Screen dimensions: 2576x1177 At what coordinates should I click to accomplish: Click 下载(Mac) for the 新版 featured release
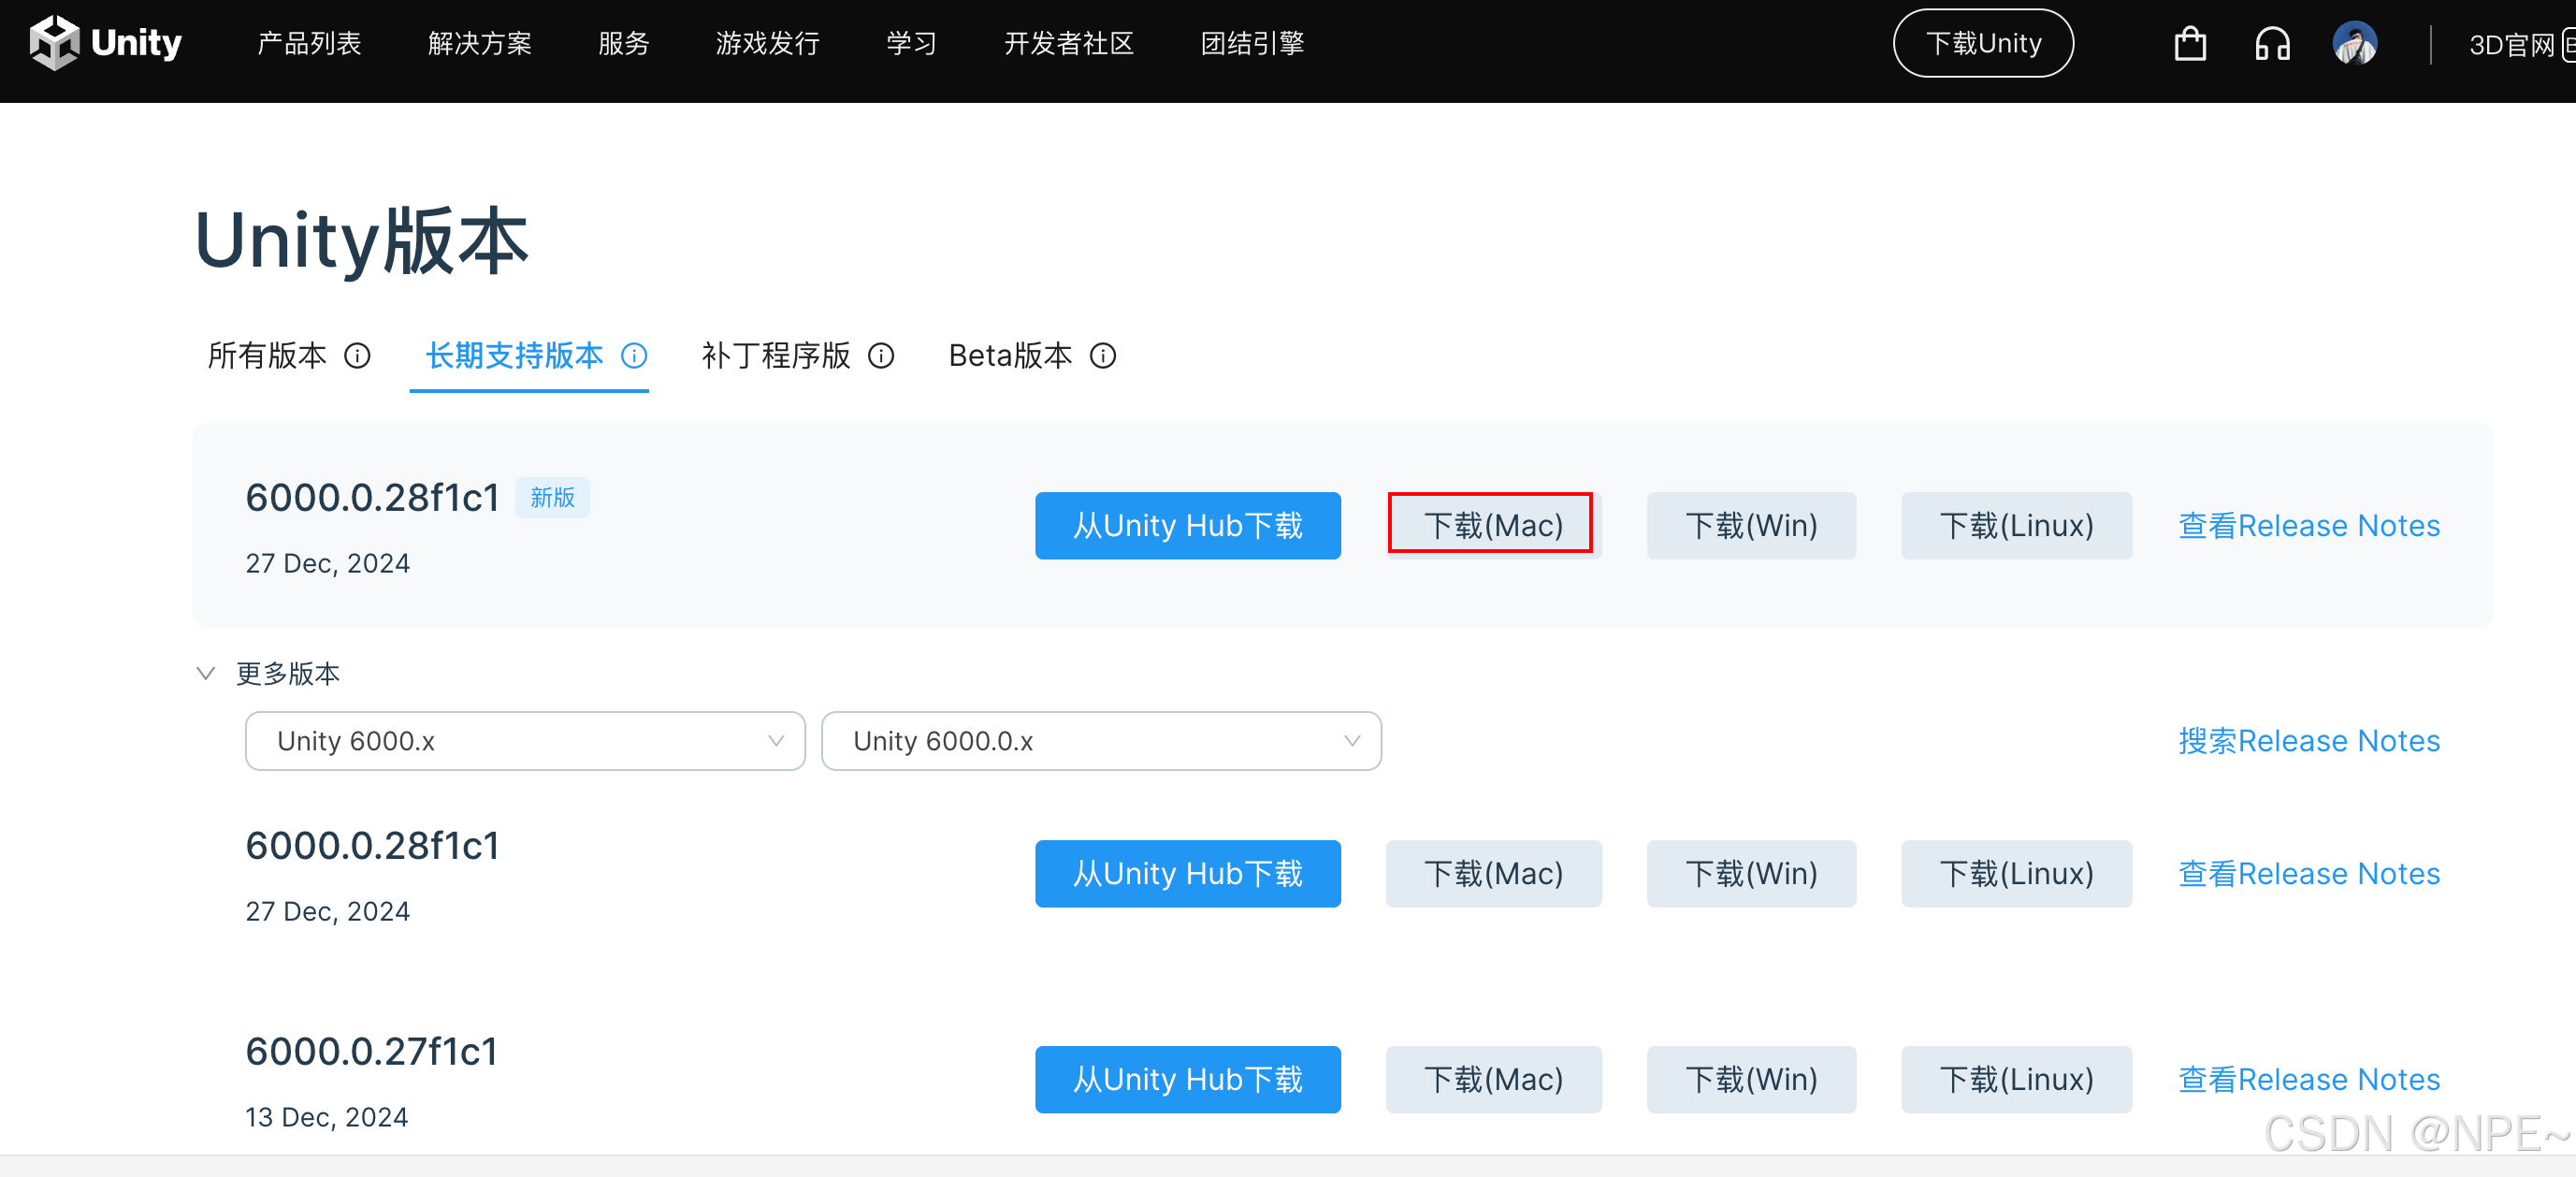(x=1493, y=526)
